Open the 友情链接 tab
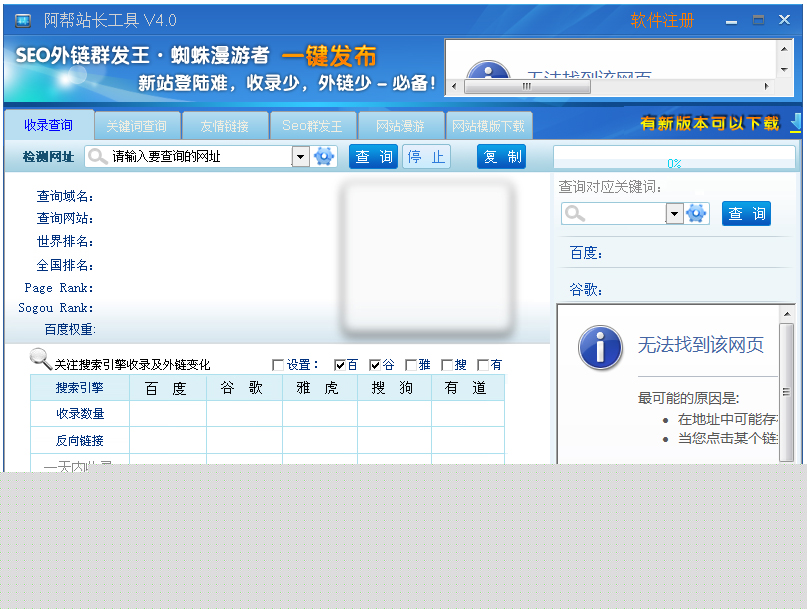 click(x=225, y=126)
